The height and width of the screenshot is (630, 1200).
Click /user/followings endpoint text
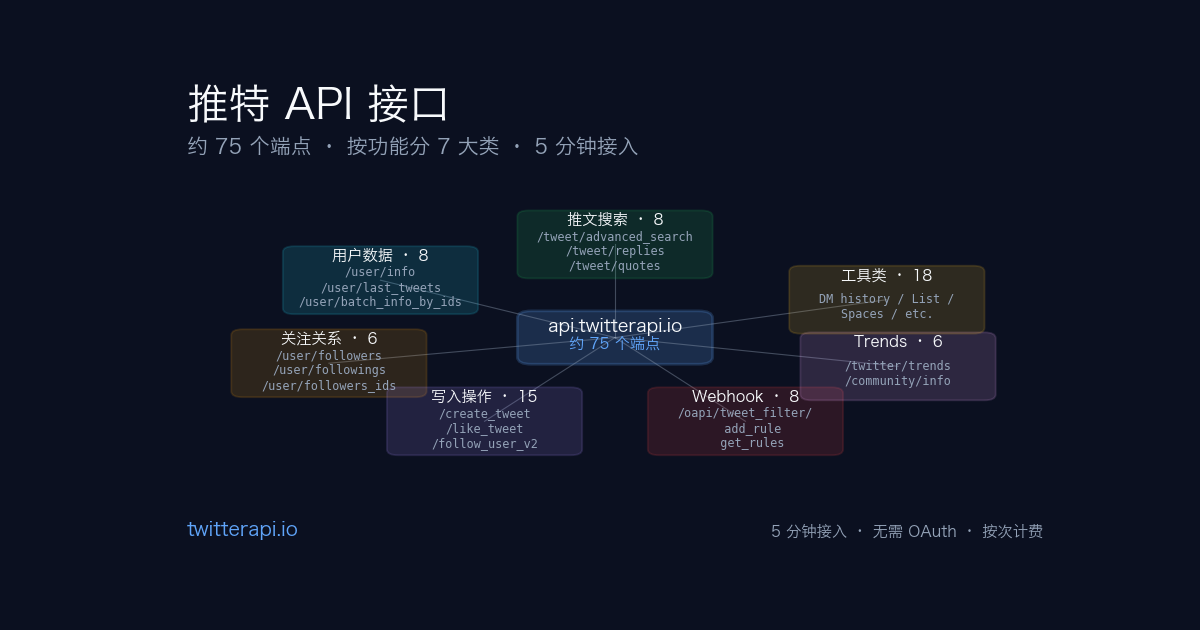tap(329, 370)
